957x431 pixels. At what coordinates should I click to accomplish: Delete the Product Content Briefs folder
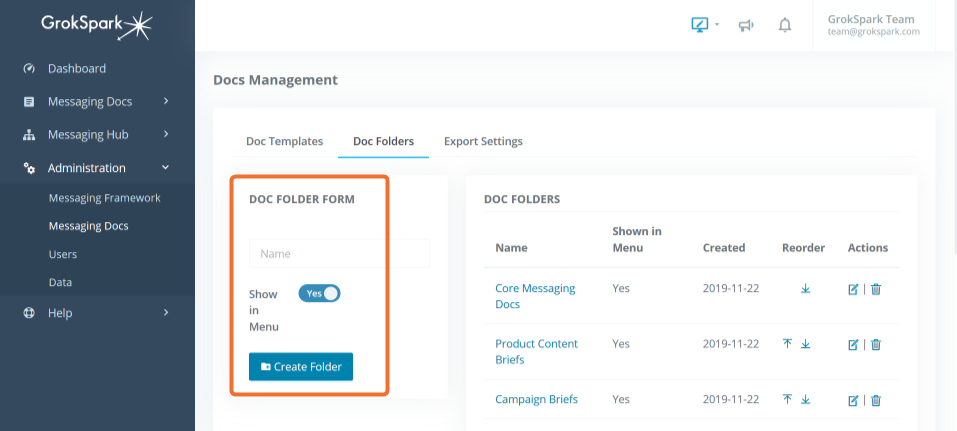[x=876, y=345]
